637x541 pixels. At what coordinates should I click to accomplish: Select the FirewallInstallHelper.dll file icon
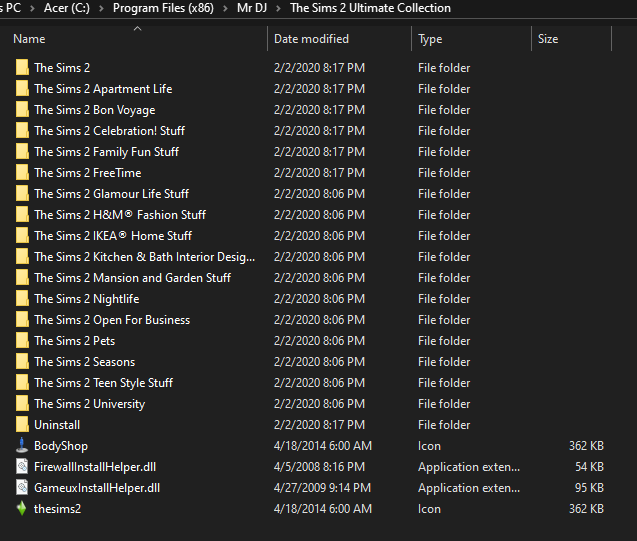click(22, 467)
